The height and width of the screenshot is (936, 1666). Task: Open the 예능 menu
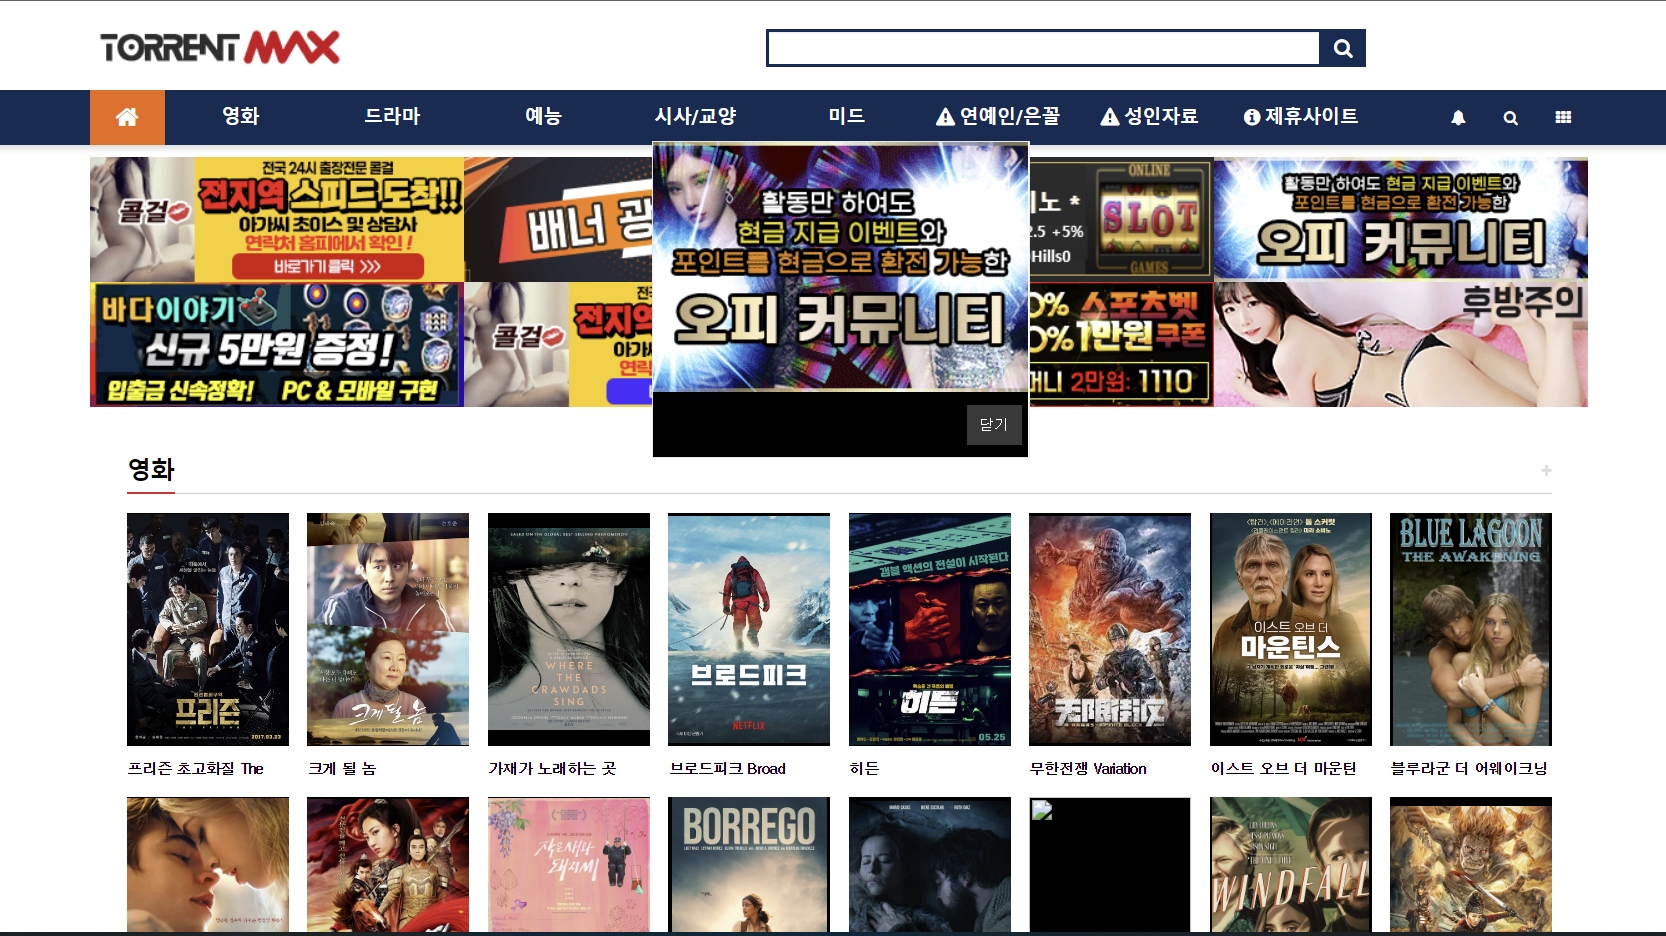point(543,116)
